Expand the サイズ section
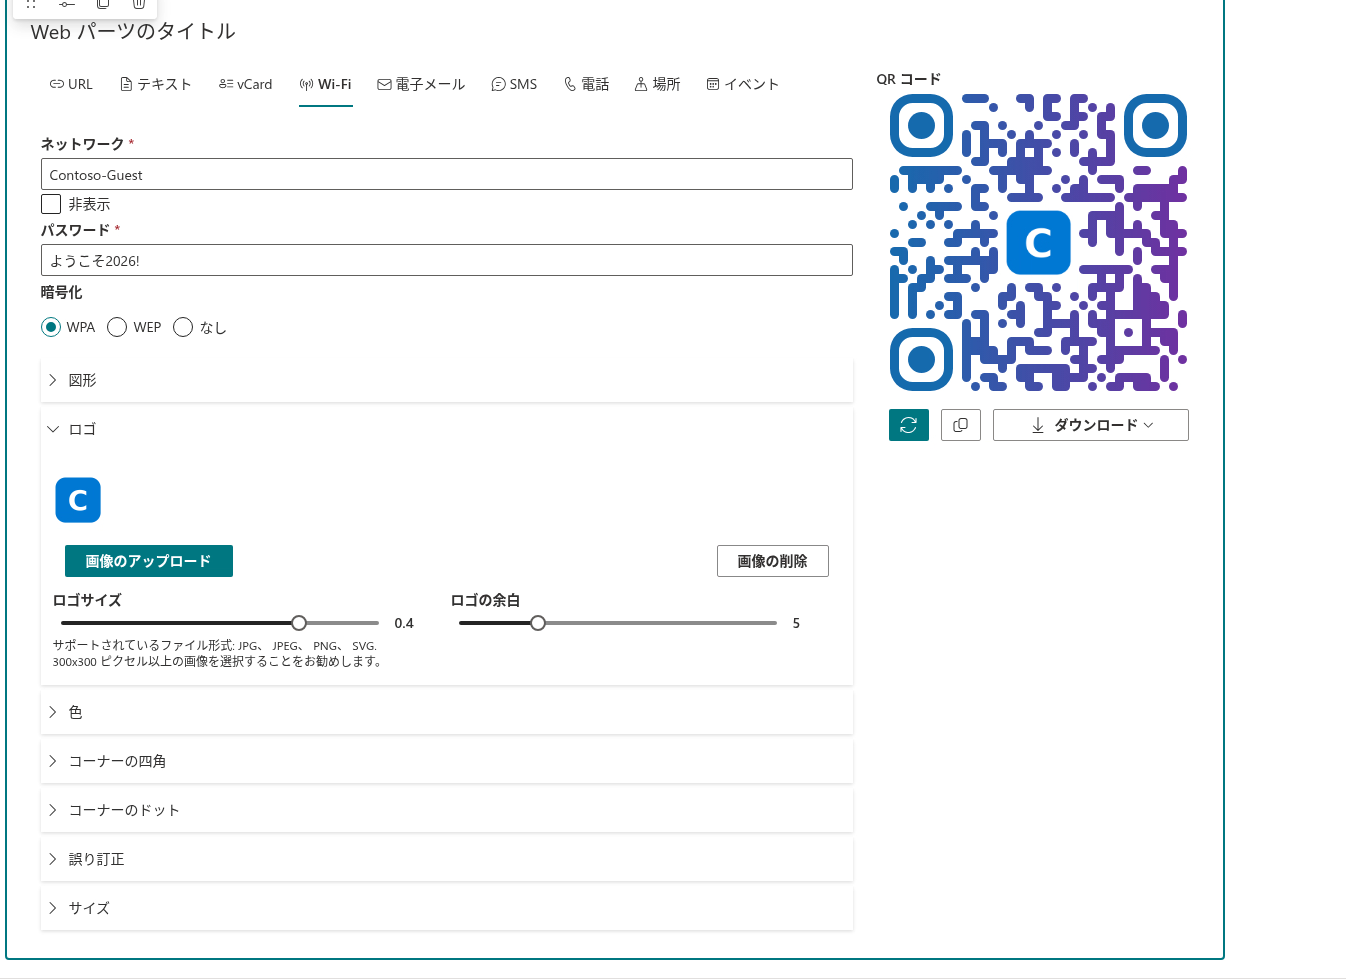Viewport: 1346px width, 979px height. 447,908
